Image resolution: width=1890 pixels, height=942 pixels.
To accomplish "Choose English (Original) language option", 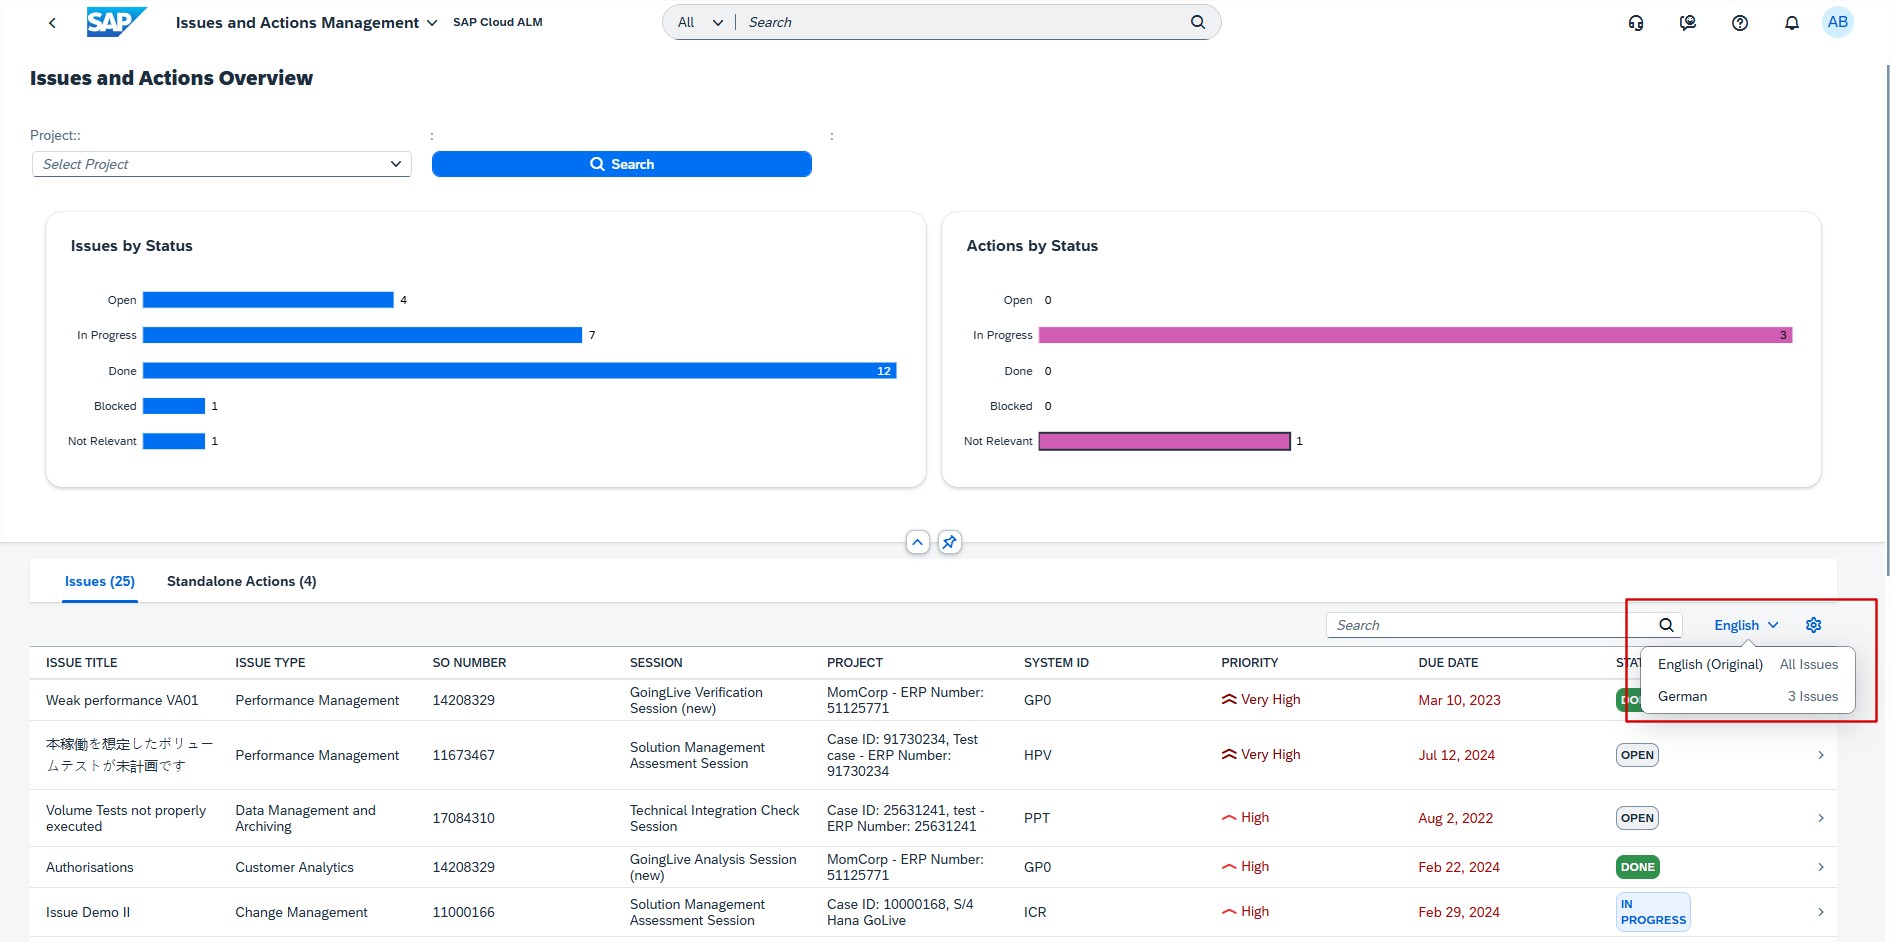I will (x=1710, y=664).
